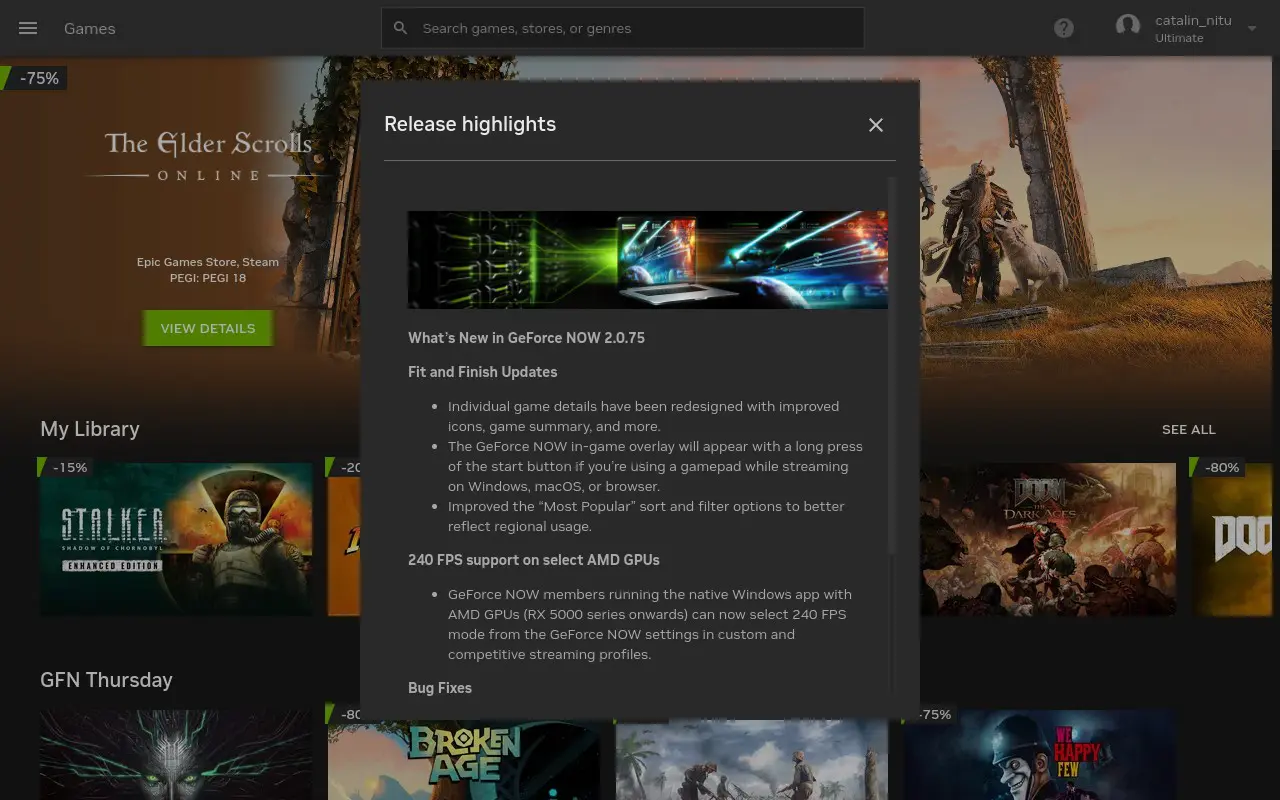Click '240 FPS support on select AMD GPUs' heading

pyautogui.click(x=534, y=560)
